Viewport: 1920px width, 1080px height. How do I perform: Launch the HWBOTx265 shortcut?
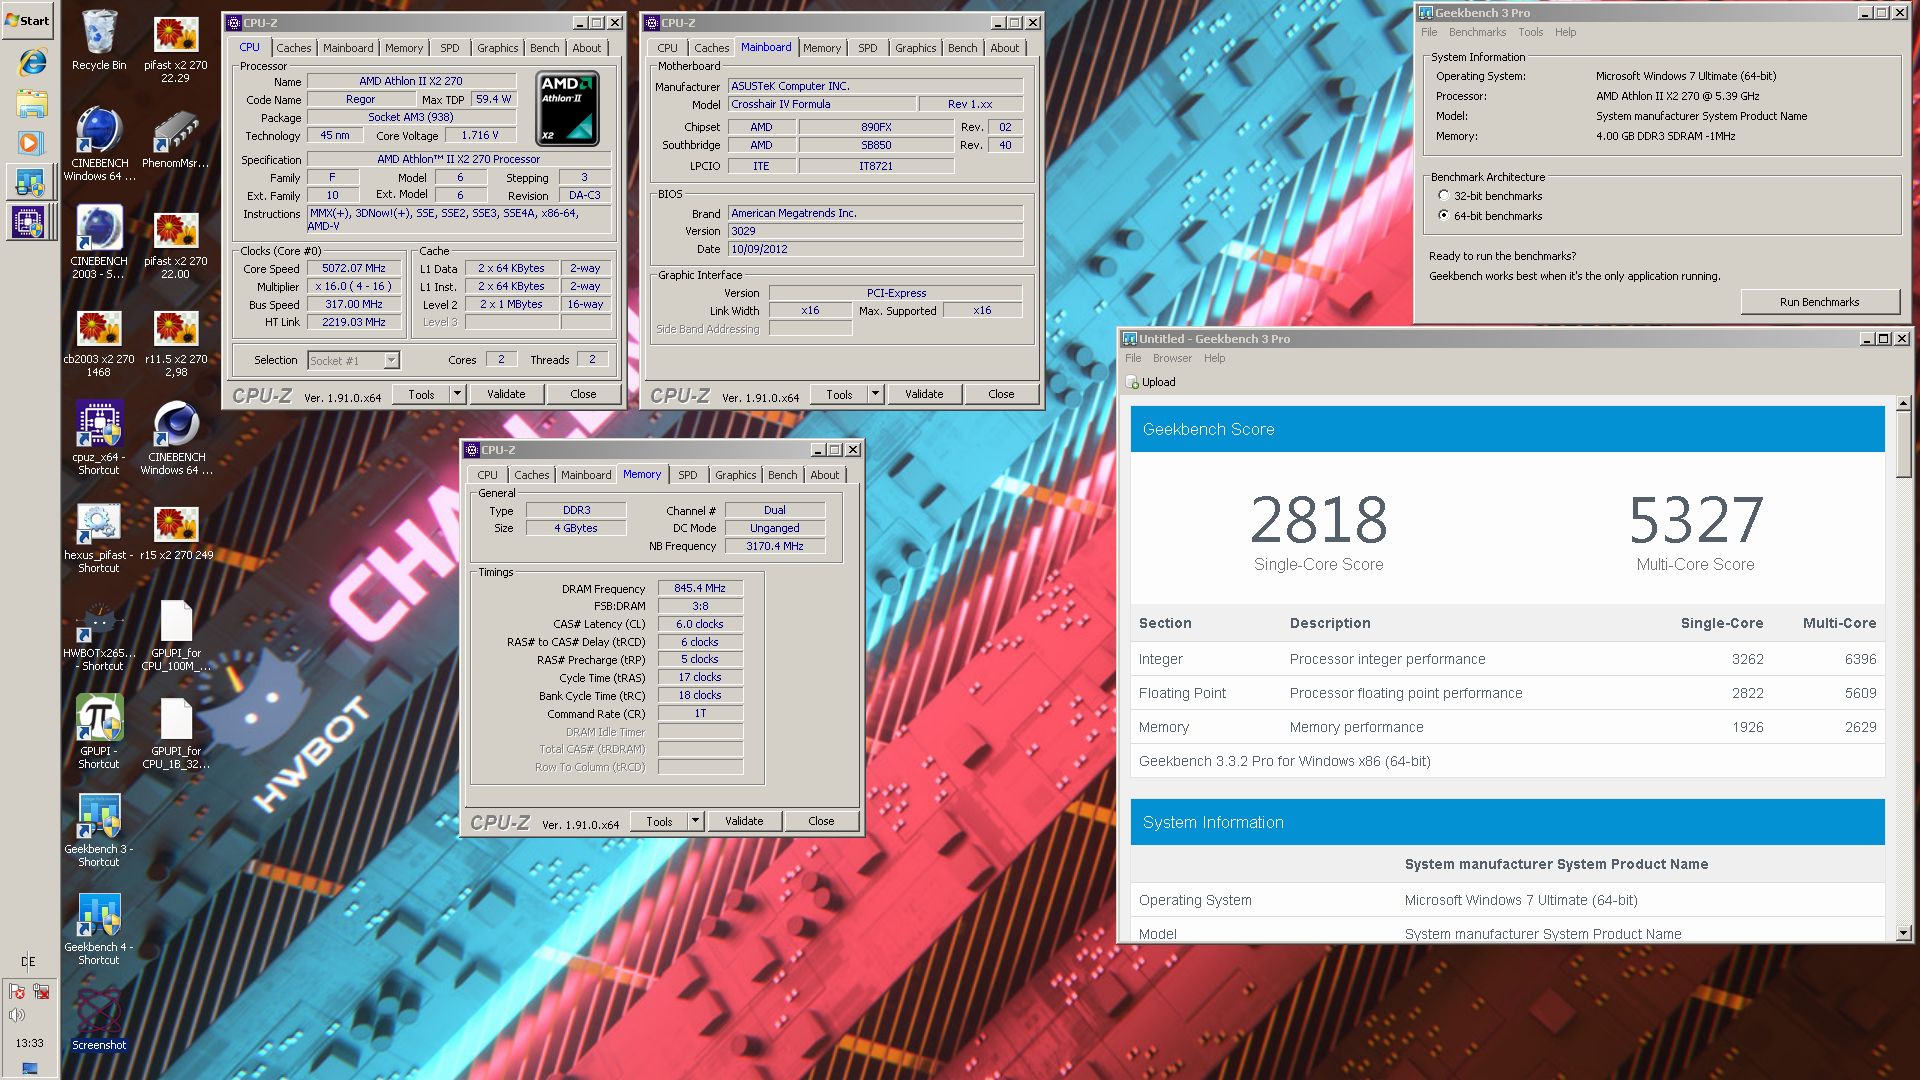[x=99, y=635]
